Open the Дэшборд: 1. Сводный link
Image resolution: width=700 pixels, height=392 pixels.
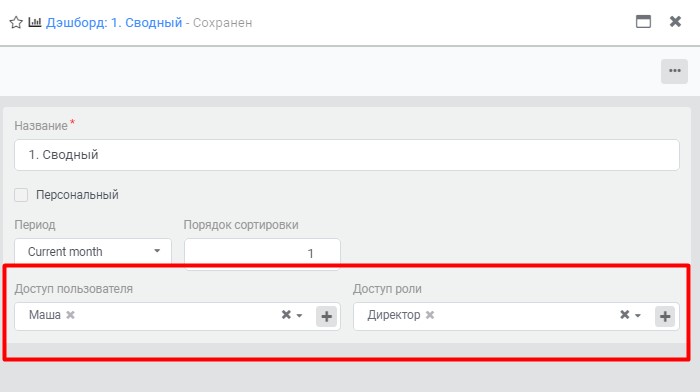click(114, 22)
